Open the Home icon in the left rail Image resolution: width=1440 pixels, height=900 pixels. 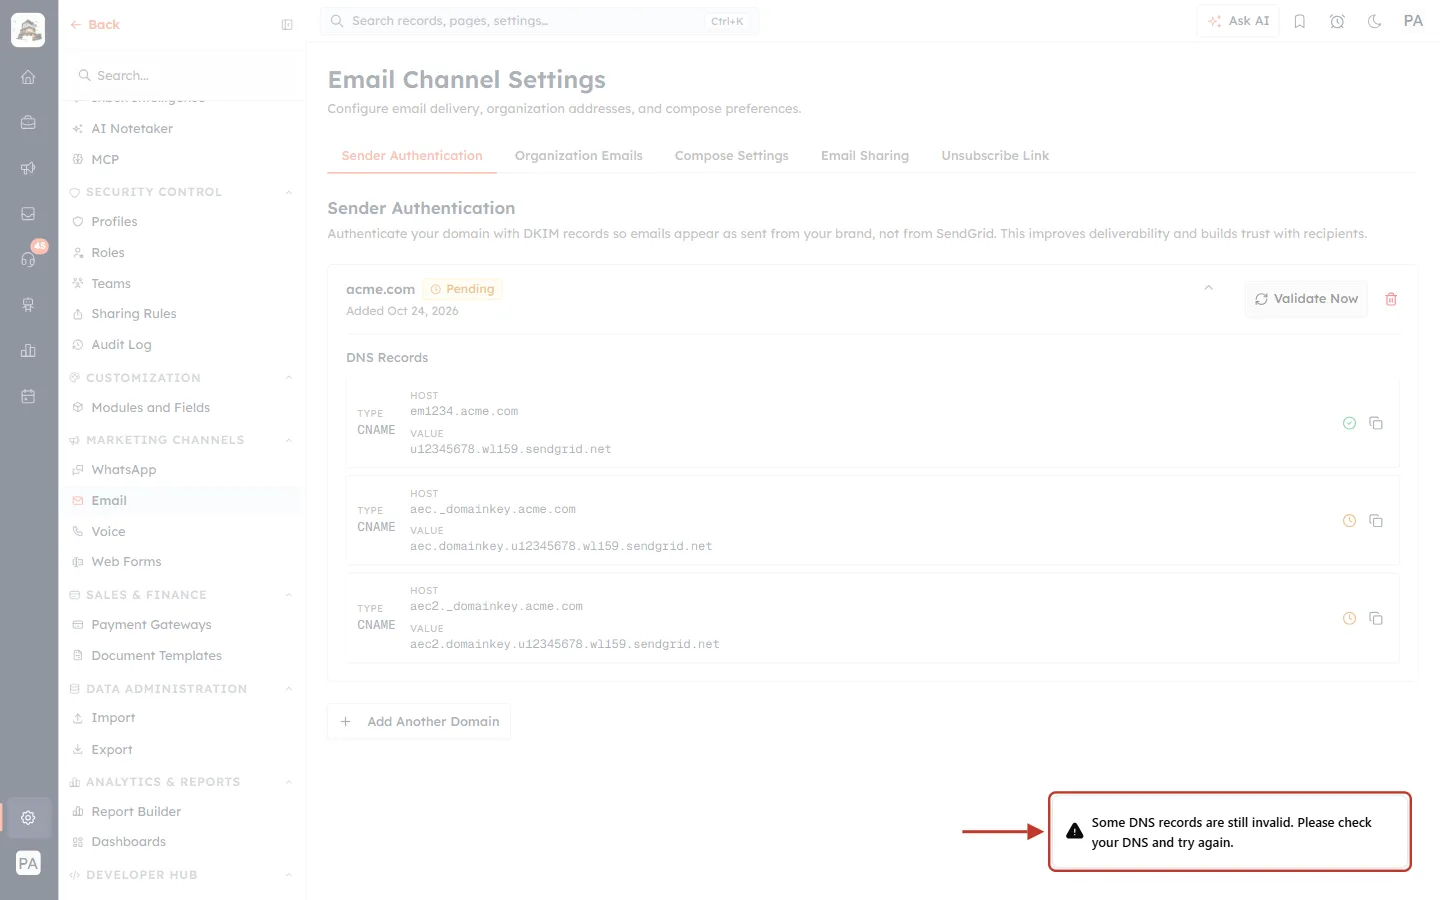(28, 77)
